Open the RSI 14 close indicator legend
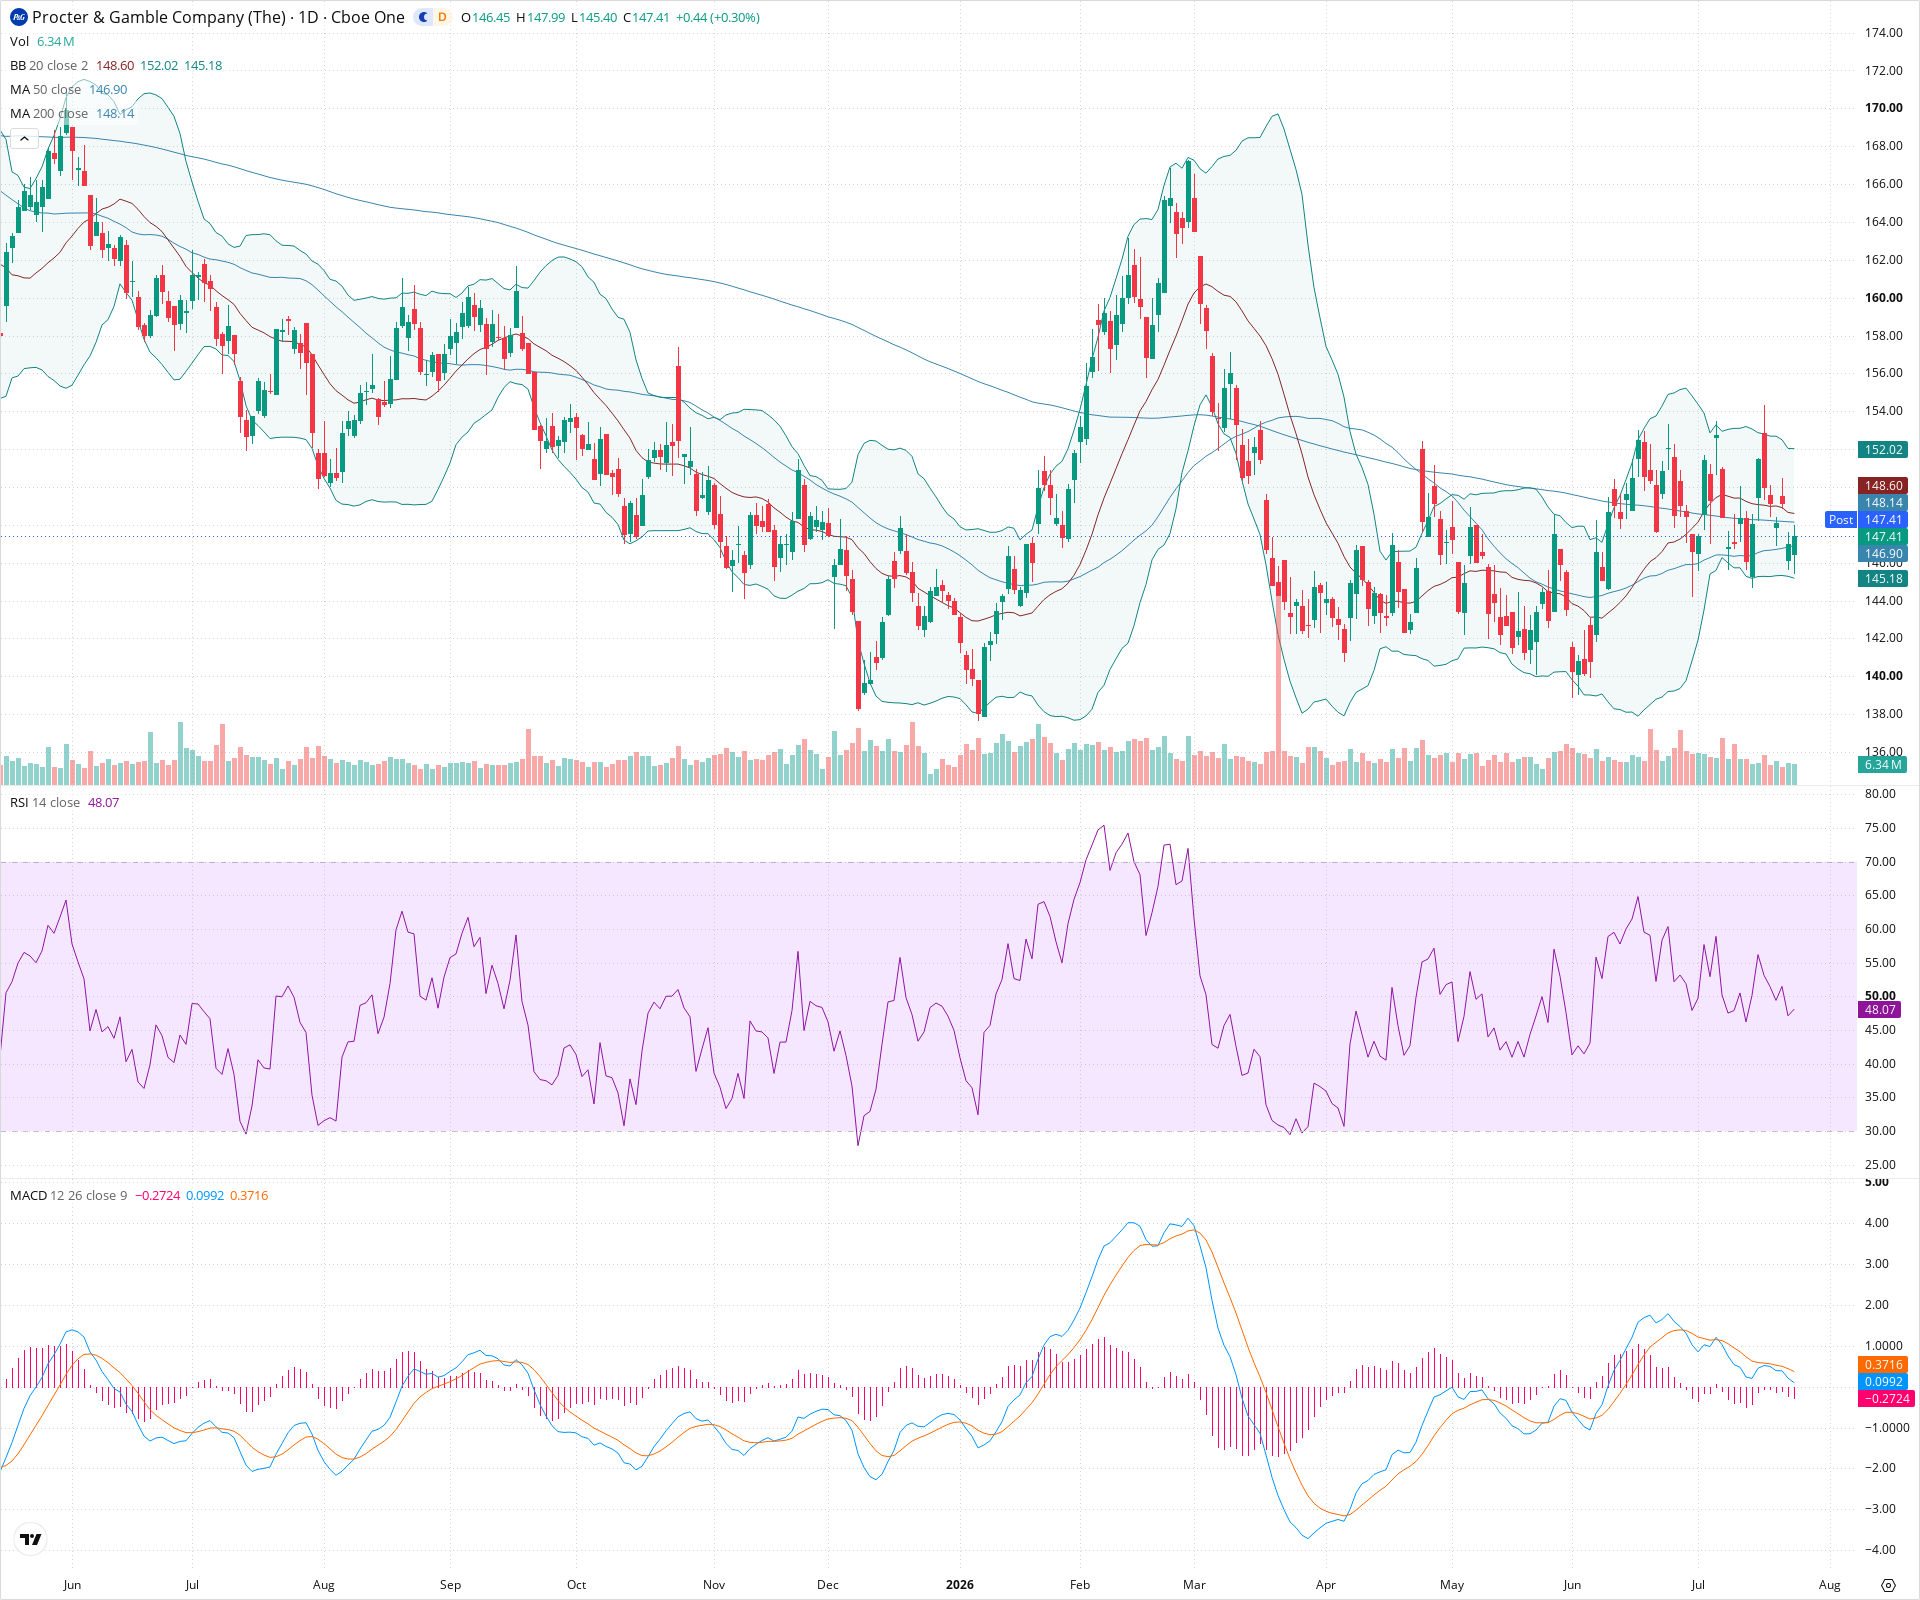 click(45, 802)
